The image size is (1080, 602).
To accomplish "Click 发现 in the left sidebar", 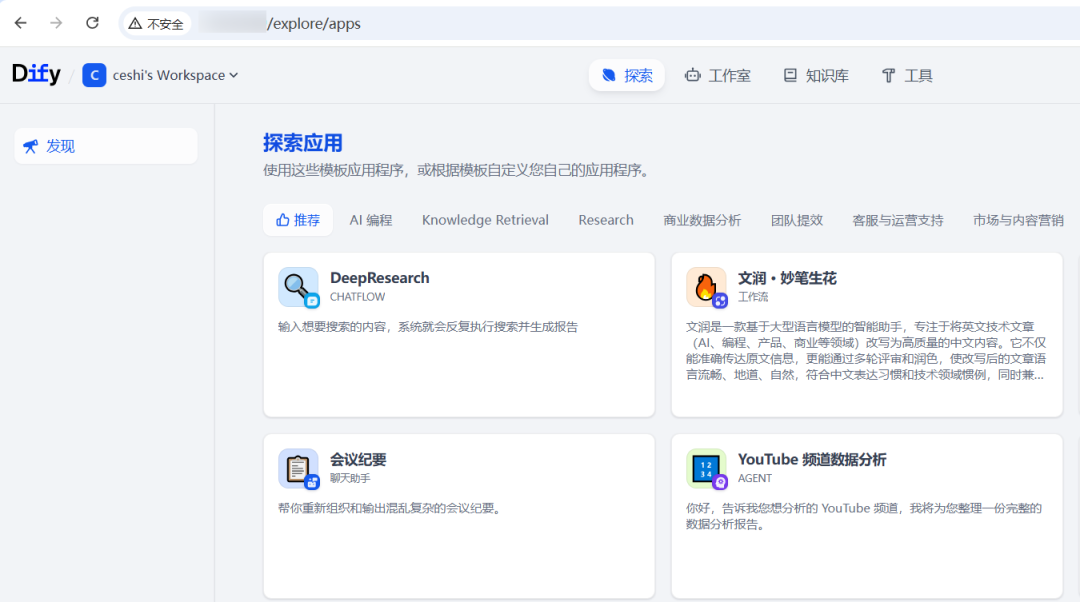I will tap(106, 146).
